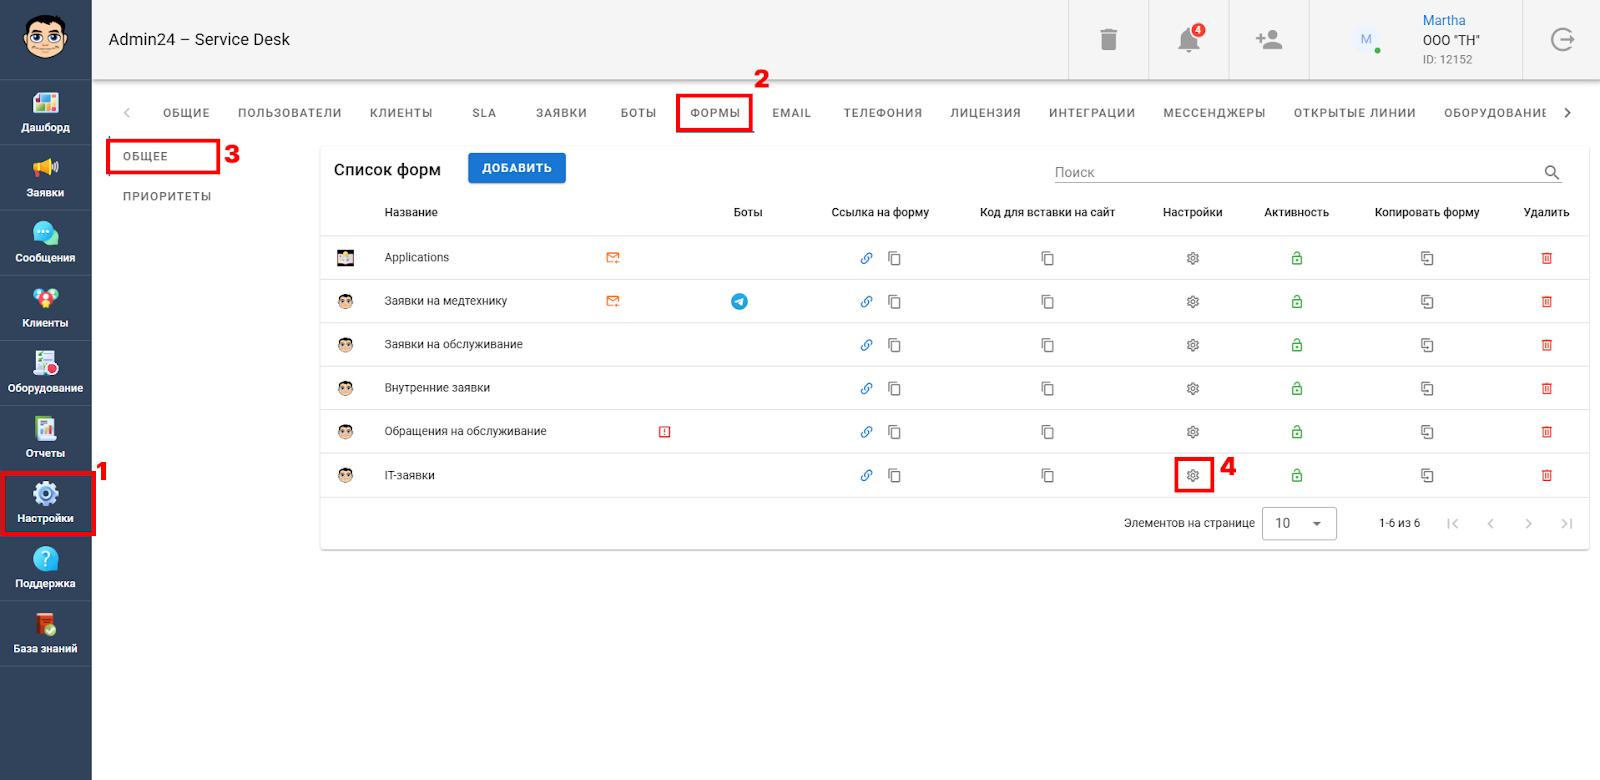Copy the Внутренние заявки form

pyautogui.click(x=1427, y=389)
